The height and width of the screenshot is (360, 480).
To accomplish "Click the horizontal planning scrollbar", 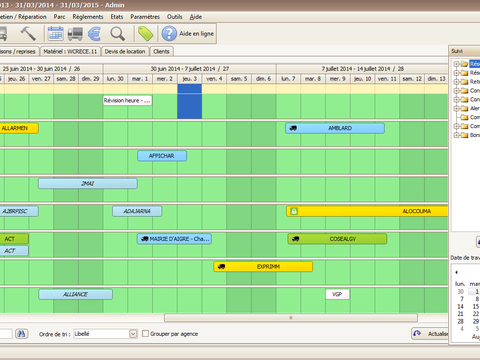I will 291,318.
